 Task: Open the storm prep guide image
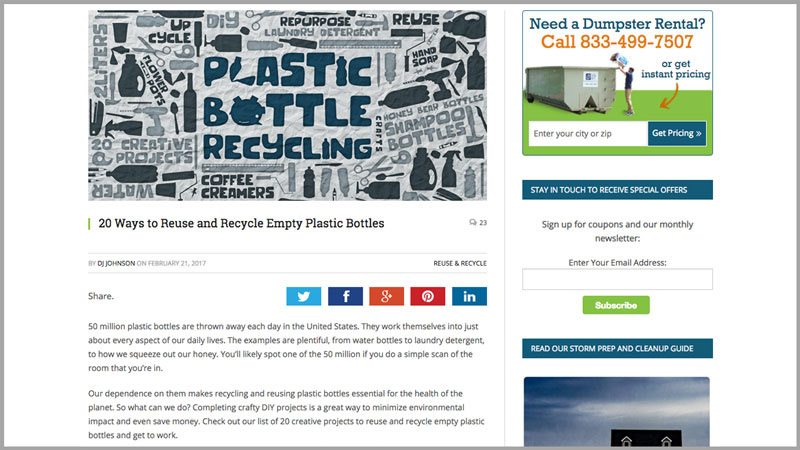(x=617, y=412)
